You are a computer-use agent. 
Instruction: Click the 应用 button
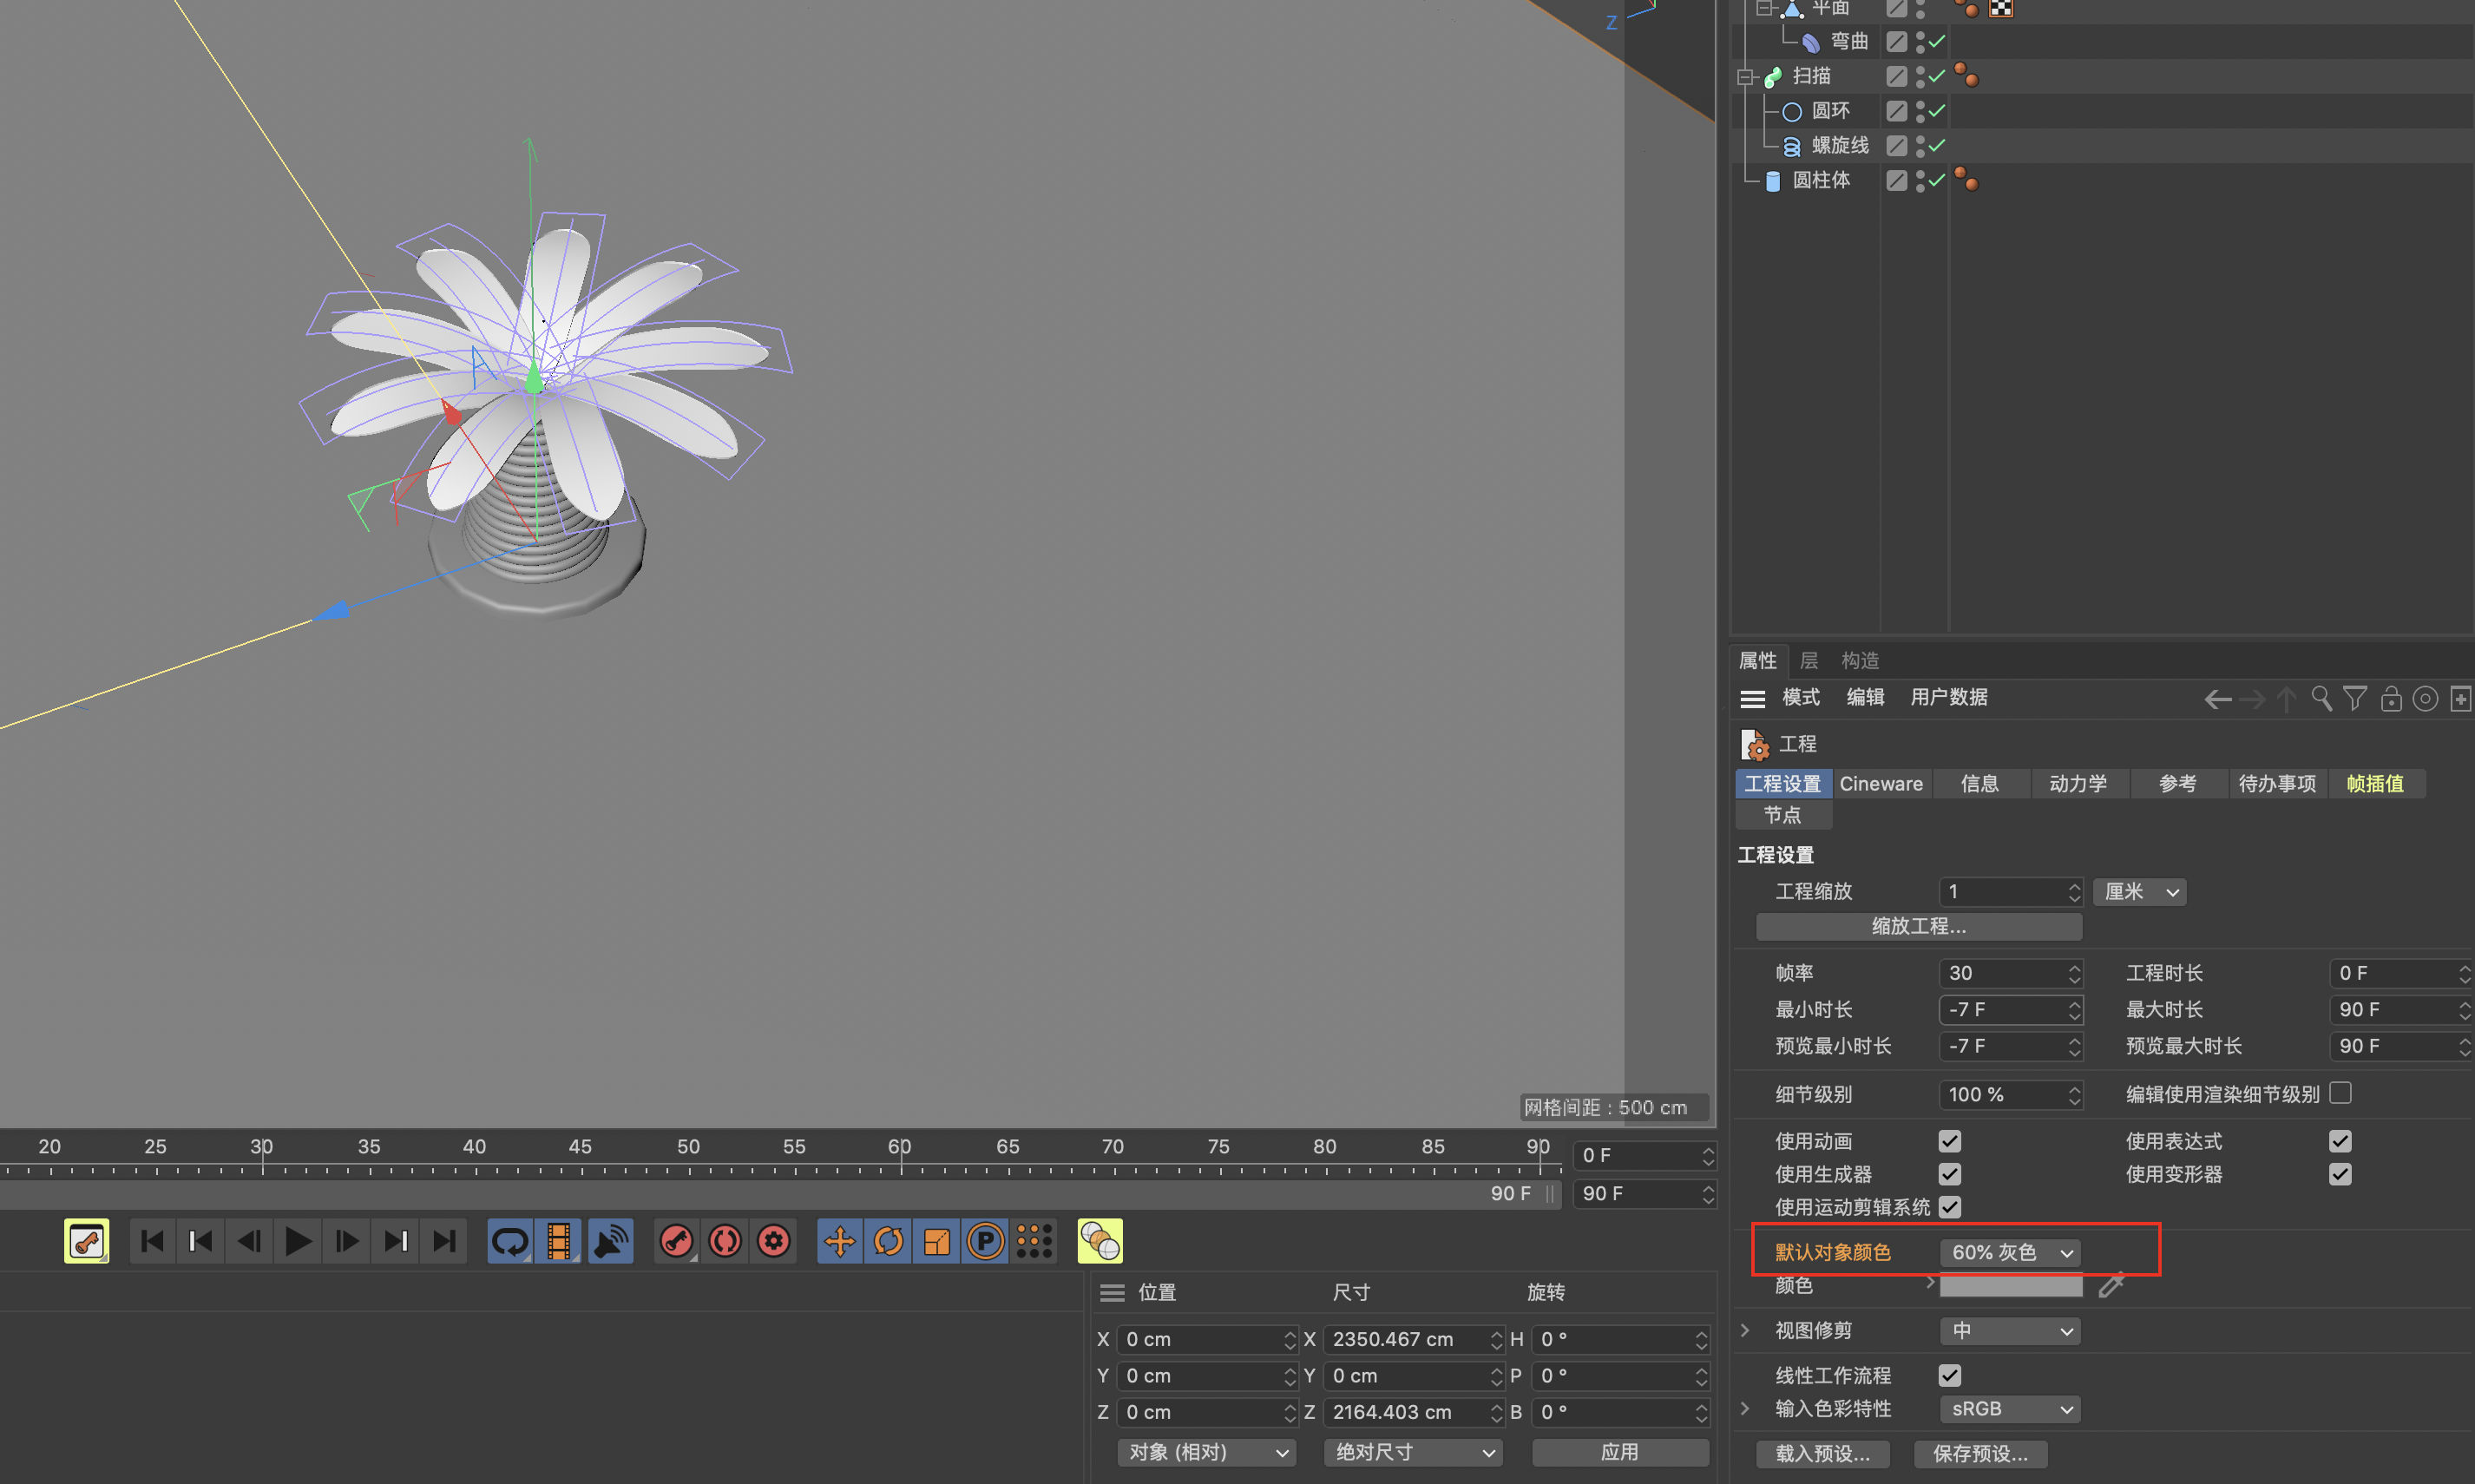tap(1619, 1452)
